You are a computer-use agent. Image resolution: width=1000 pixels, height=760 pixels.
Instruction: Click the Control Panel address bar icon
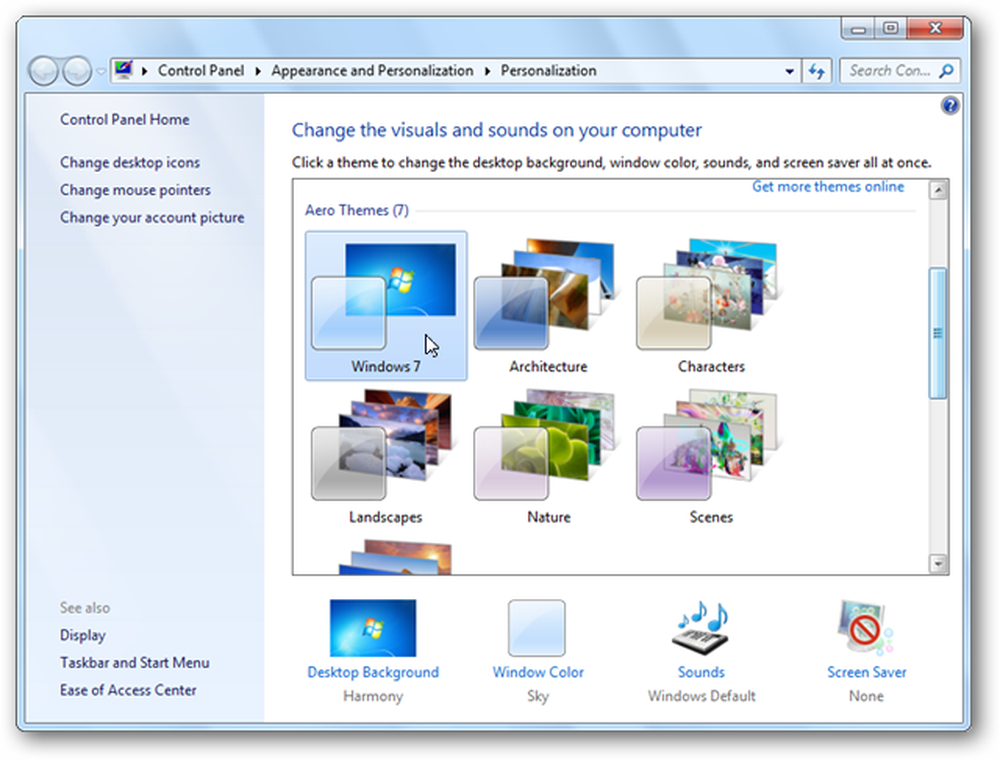click(124, 69)
